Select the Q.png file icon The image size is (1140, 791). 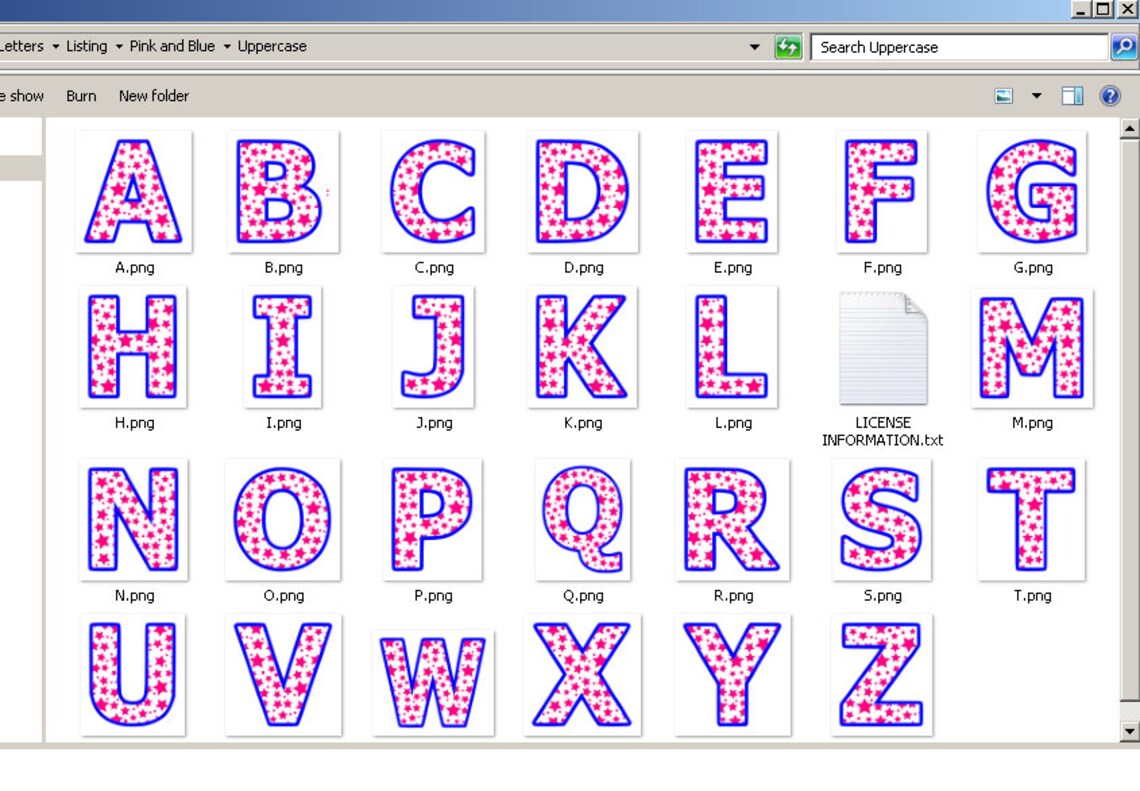[x=582, y=518]
